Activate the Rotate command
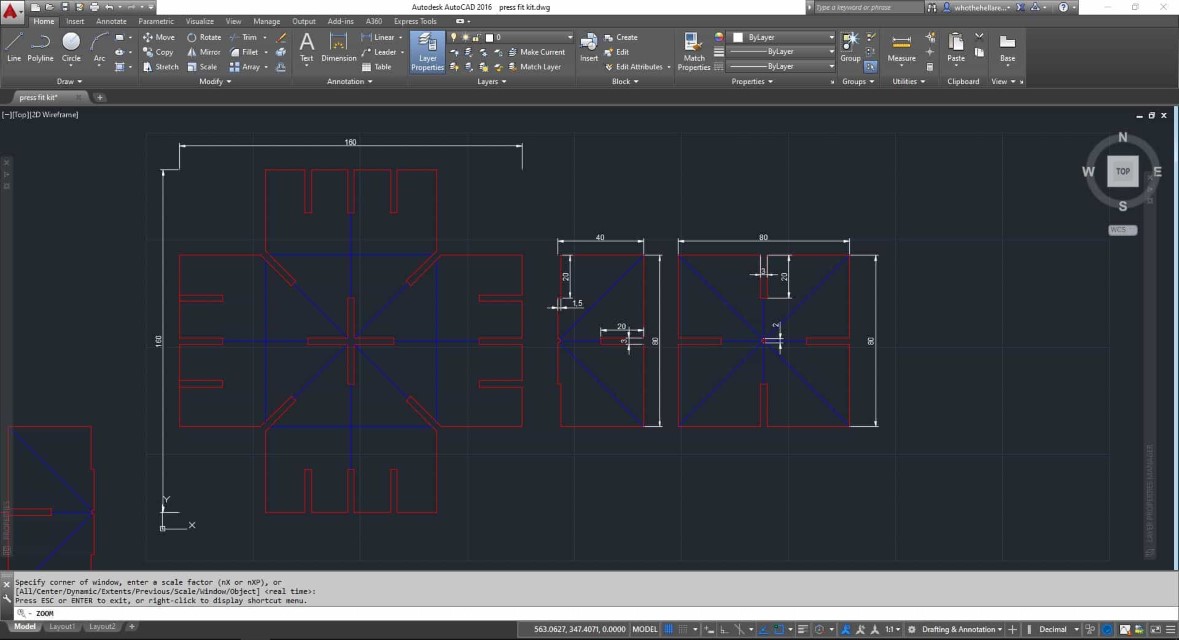The height and width of the screenshot is (640, 1179). pyautogui.click(x=204, y=37)
